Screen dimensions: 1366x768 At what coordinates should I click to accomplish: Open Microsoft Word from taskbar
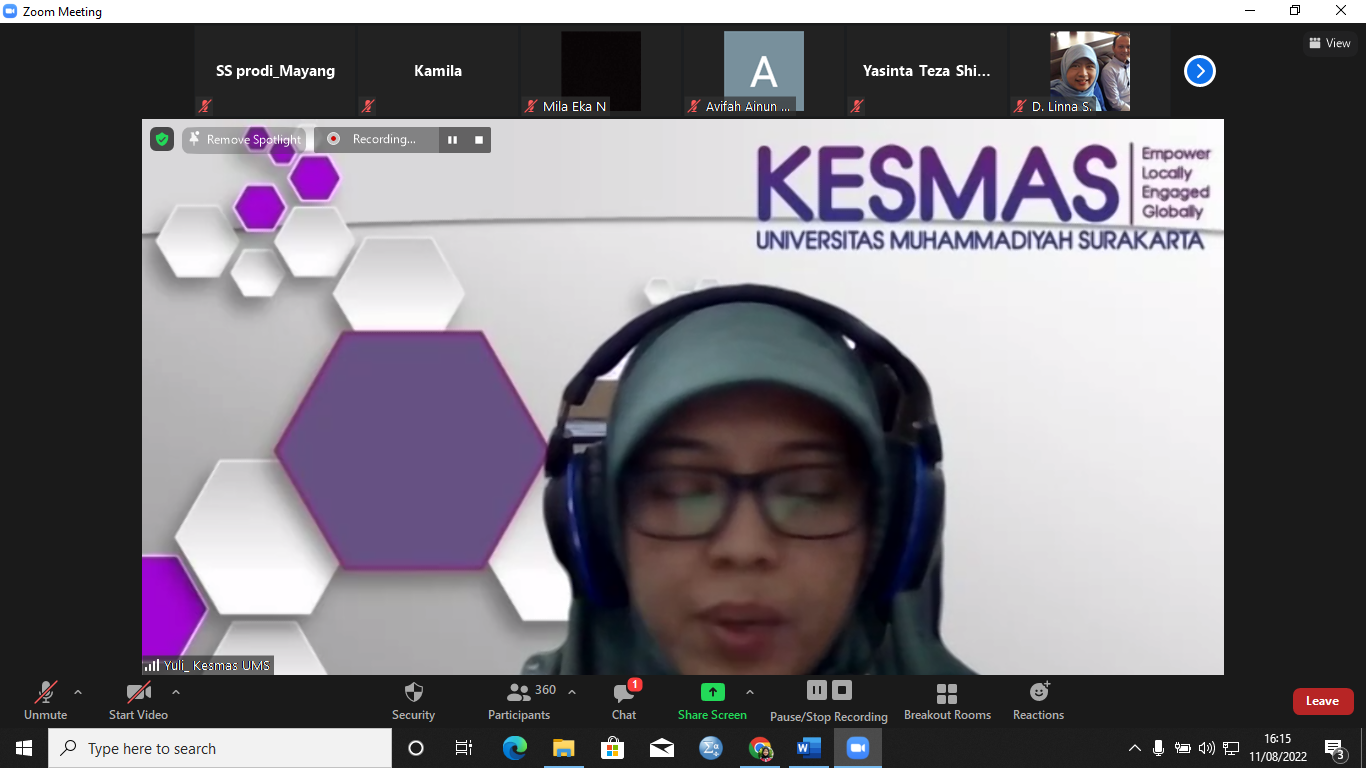pos(809,748)
